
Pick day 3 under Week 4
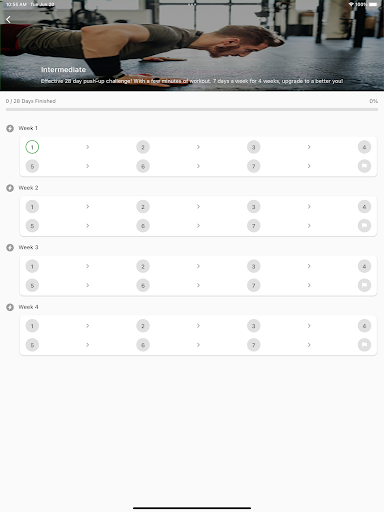tap(254, 326)
